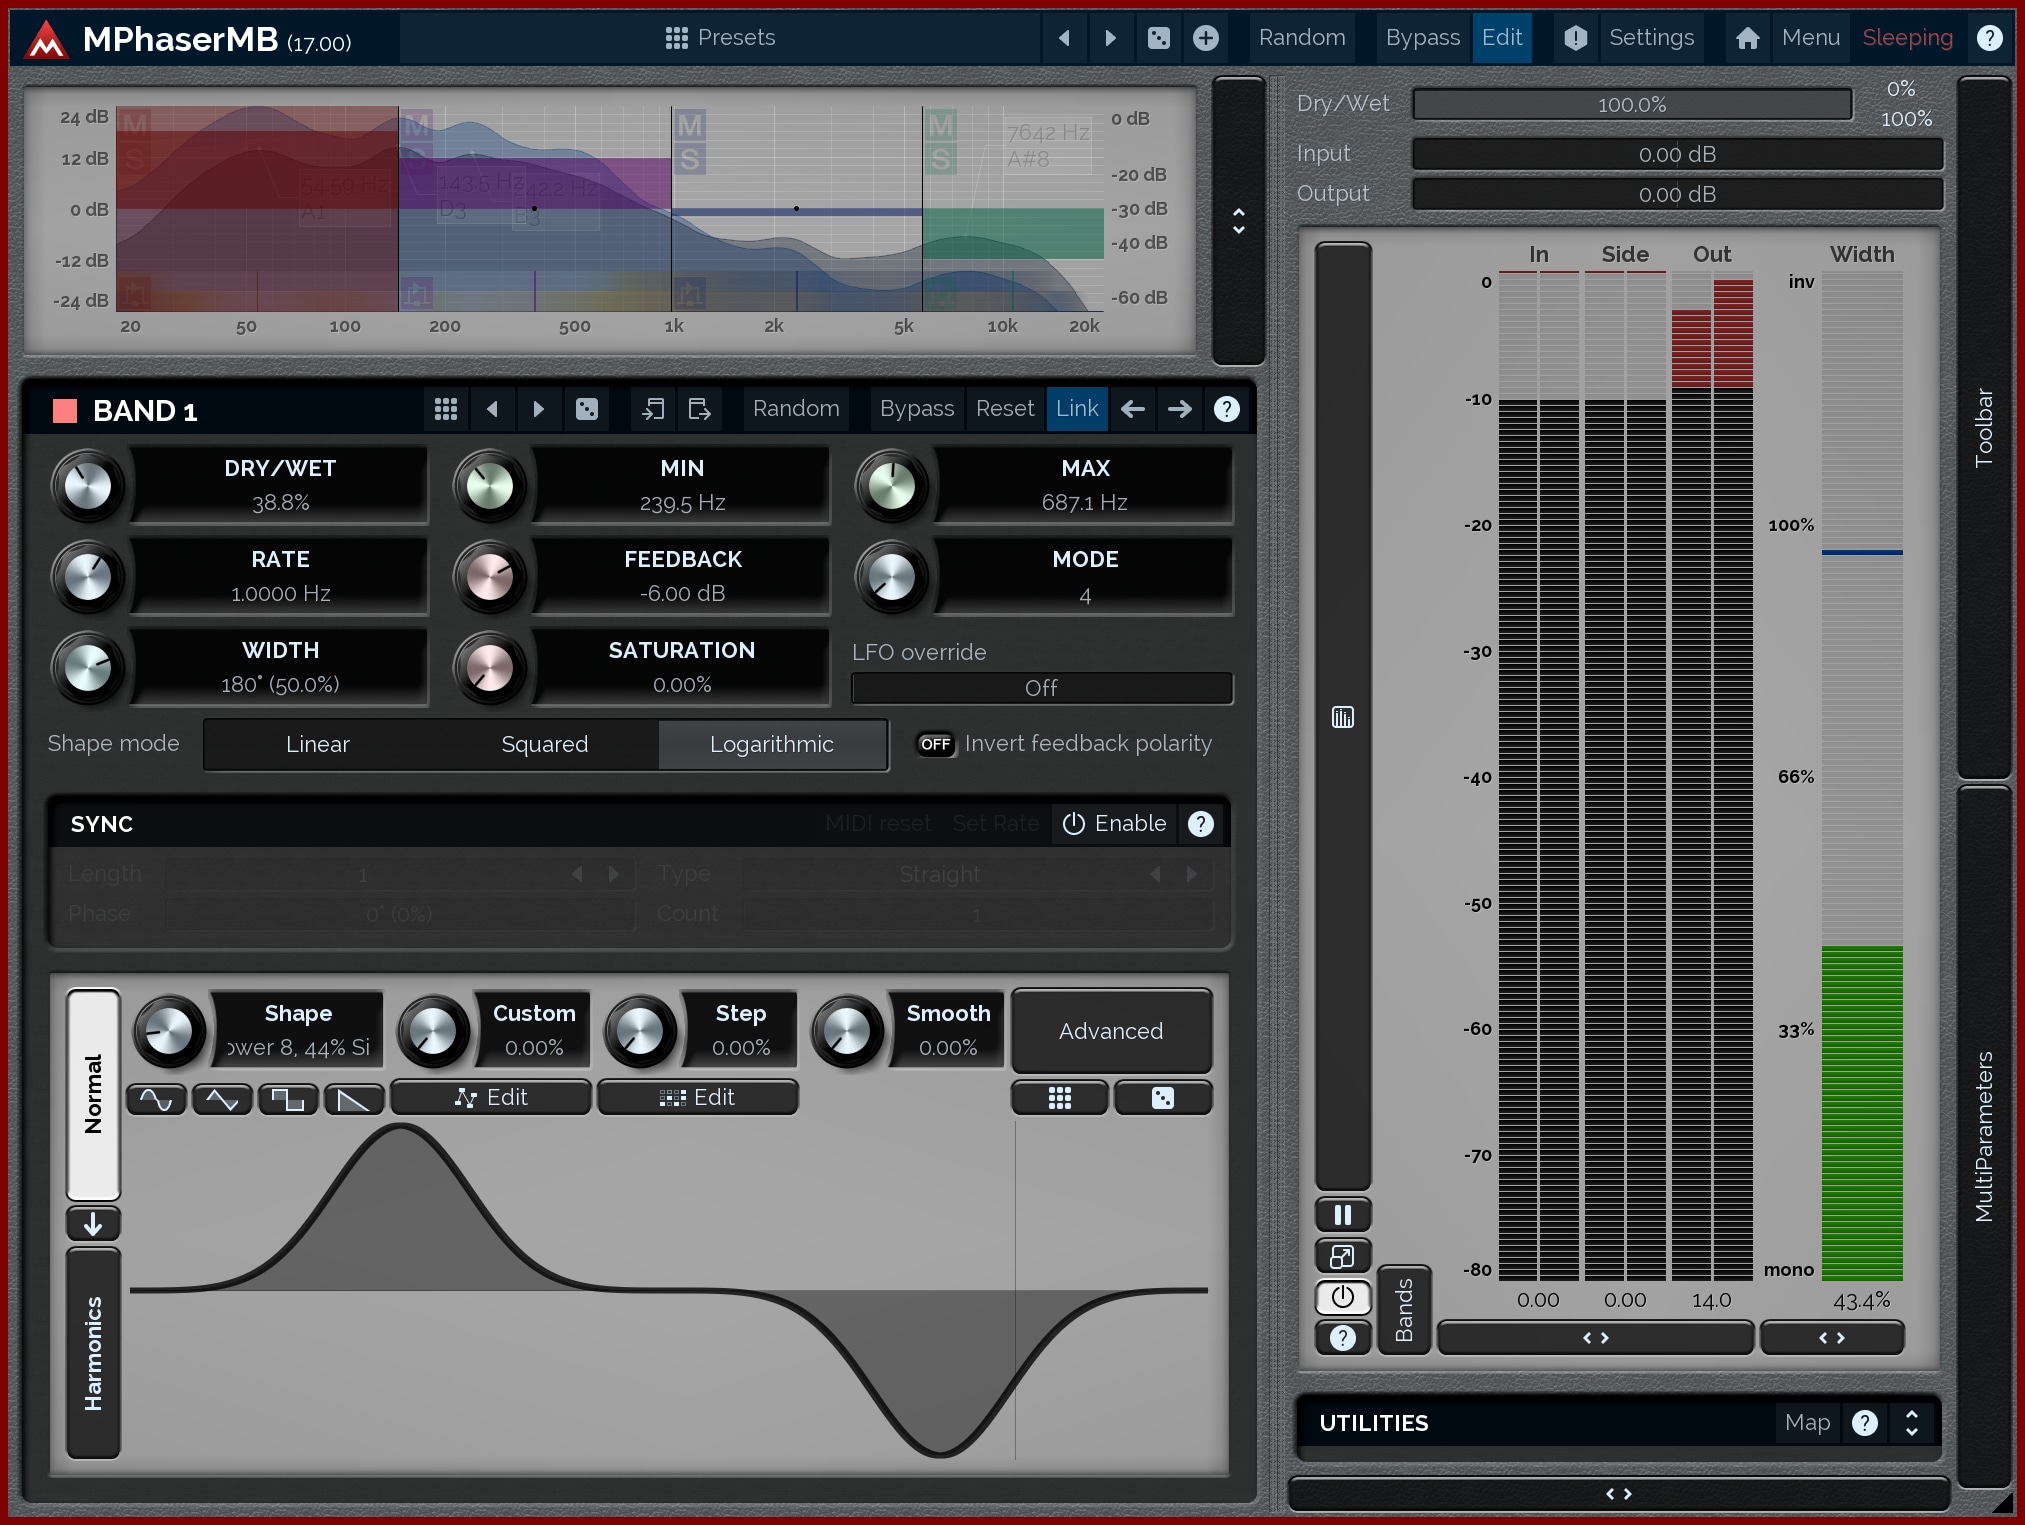Toggle Invert feedback polarity switch
The height and width of the screenshot is (1525, 2025).
pos(936,744)
